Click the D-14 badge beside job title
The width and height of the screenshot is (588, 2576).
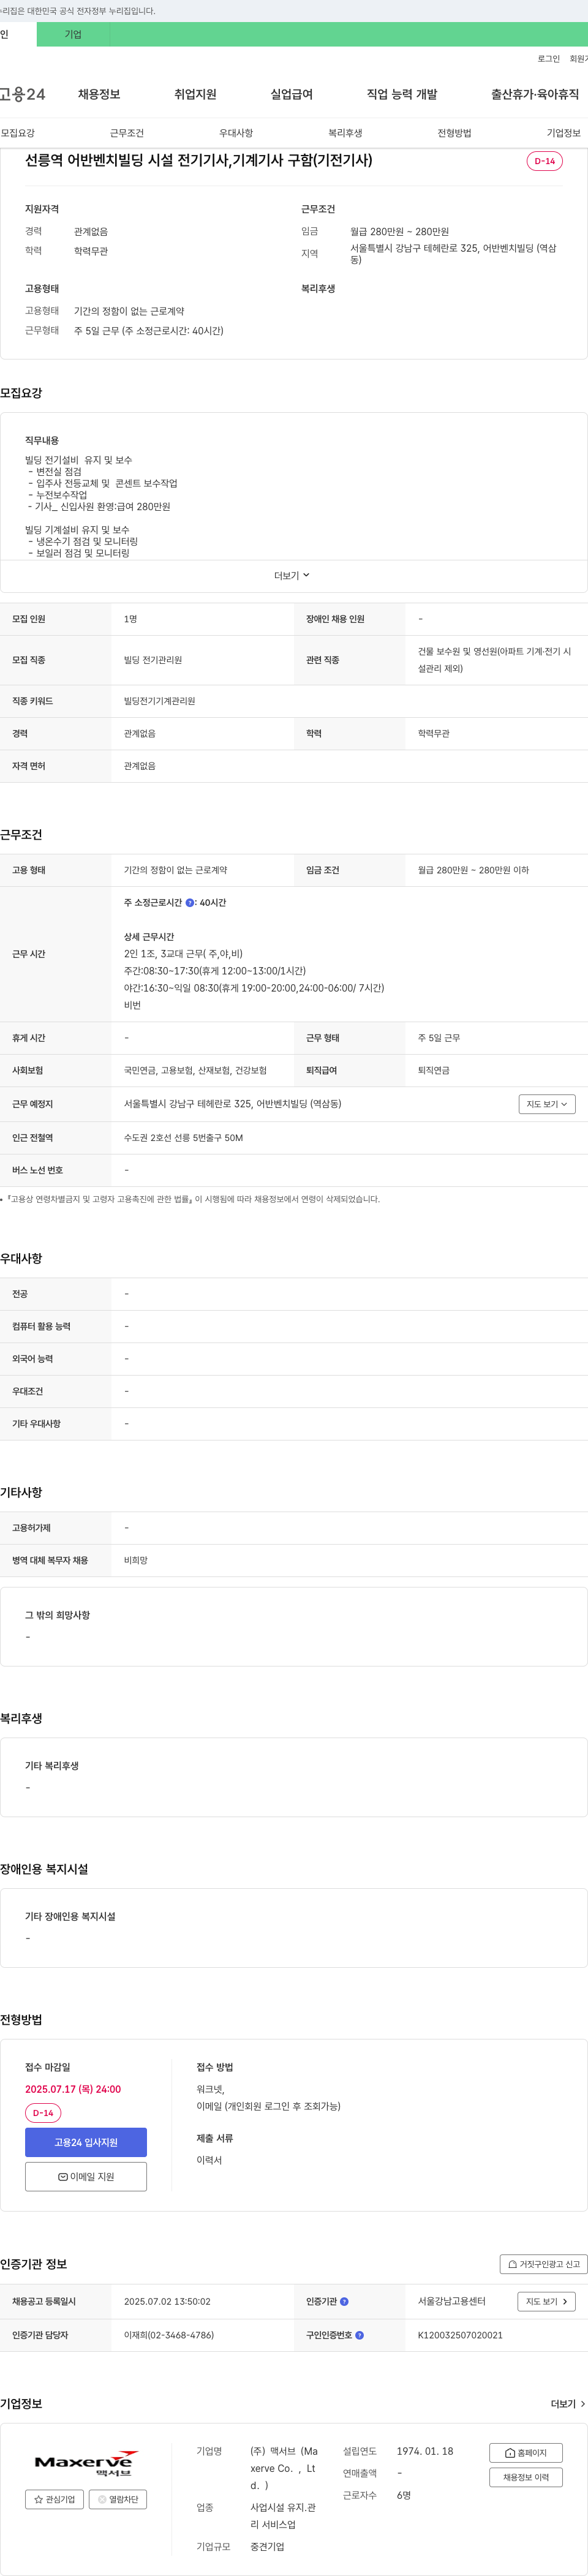[x=544, y=161]
